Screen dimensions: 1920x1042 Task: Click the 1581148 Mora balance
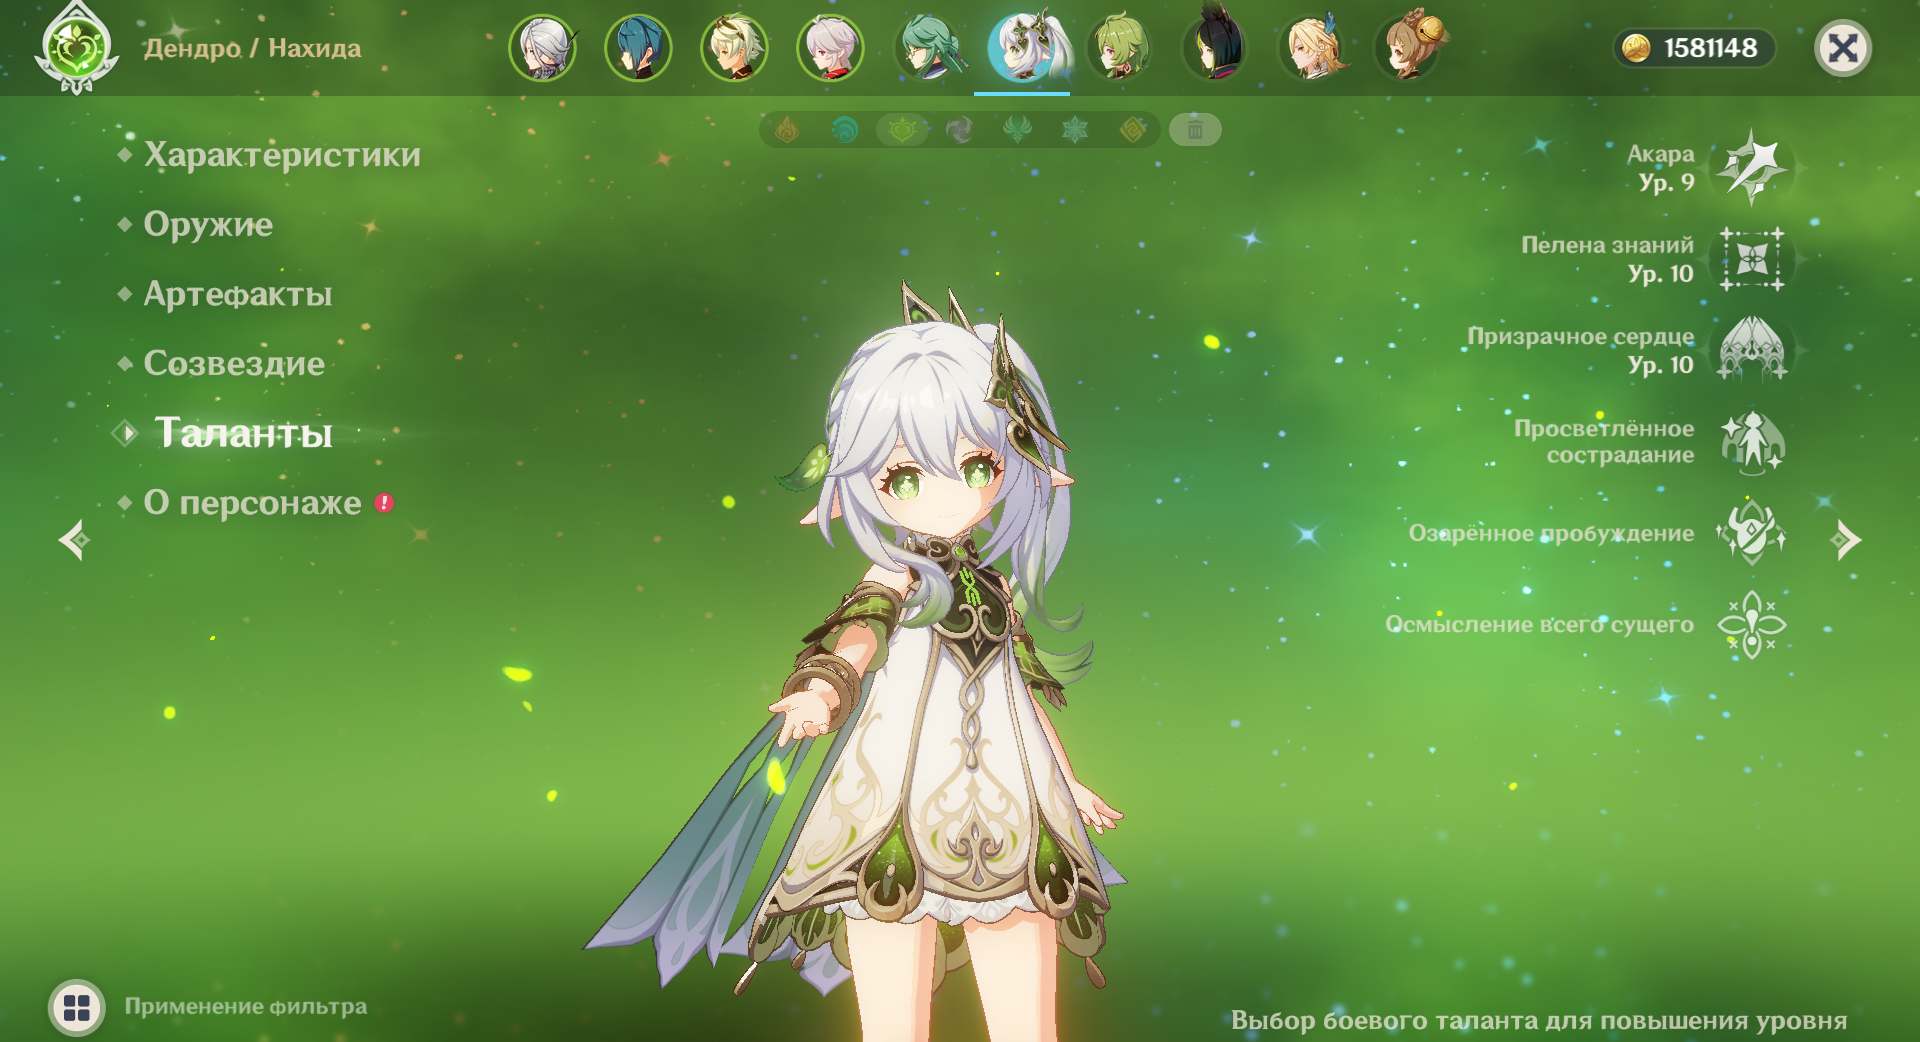point(1710,48)
